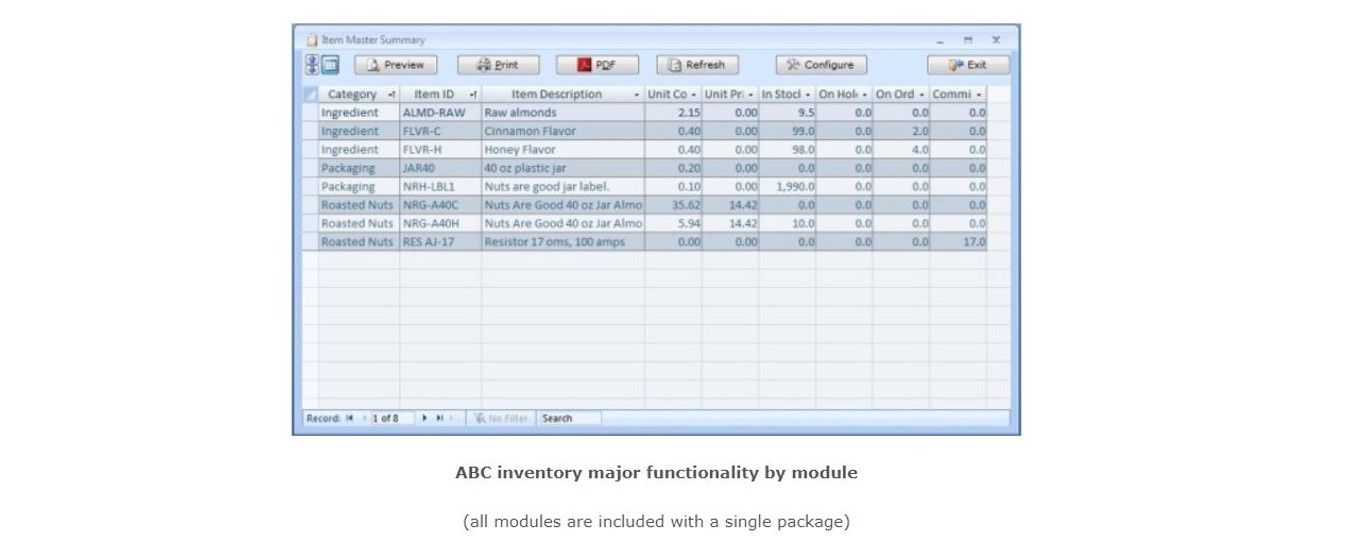
Task: Open the In Stock column dropdown
Action: [808, 94]
